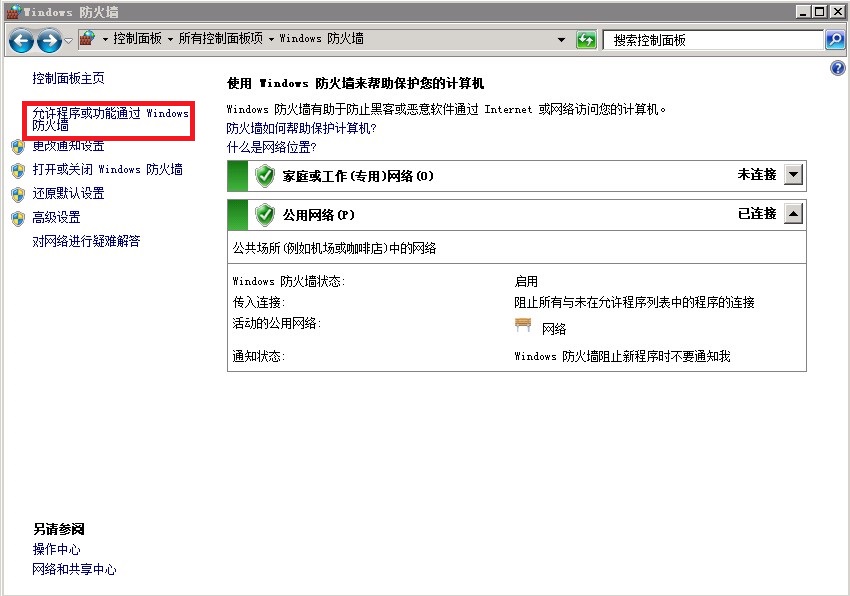Open 允许程序或功能通过 Windows 防火墙 link
The image size is (850, 596).
110,120
